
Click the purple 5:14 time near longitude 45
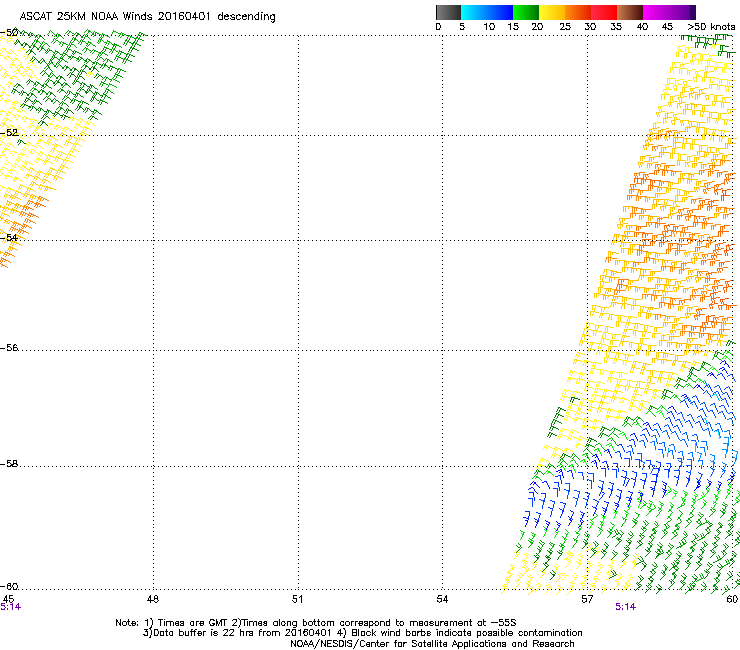click(10, 607)
